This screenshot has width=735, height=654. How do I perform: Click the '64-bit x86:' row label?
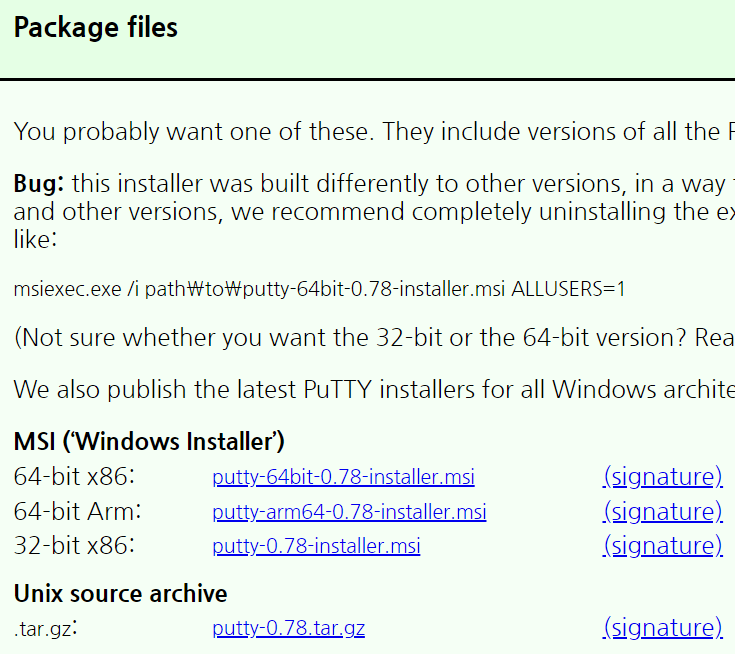[74, 477]
